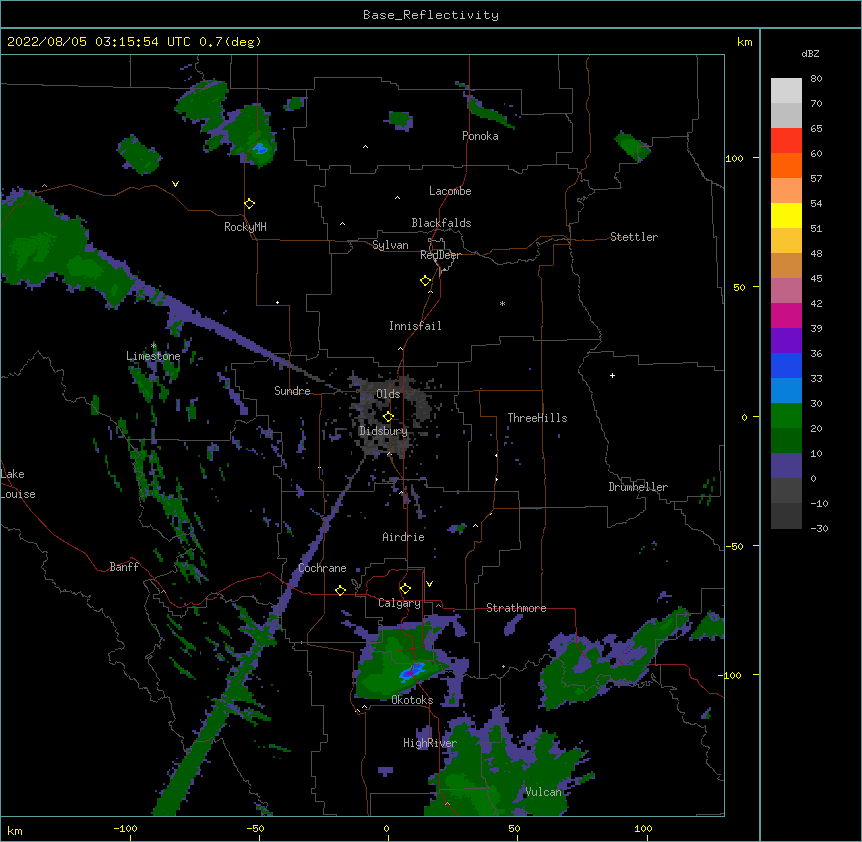The width and height of the screenshot is (862, 842).
Task: Select the yellow diamond marker above Calgary
Action: pyautogui.click(x=405, y=589)
